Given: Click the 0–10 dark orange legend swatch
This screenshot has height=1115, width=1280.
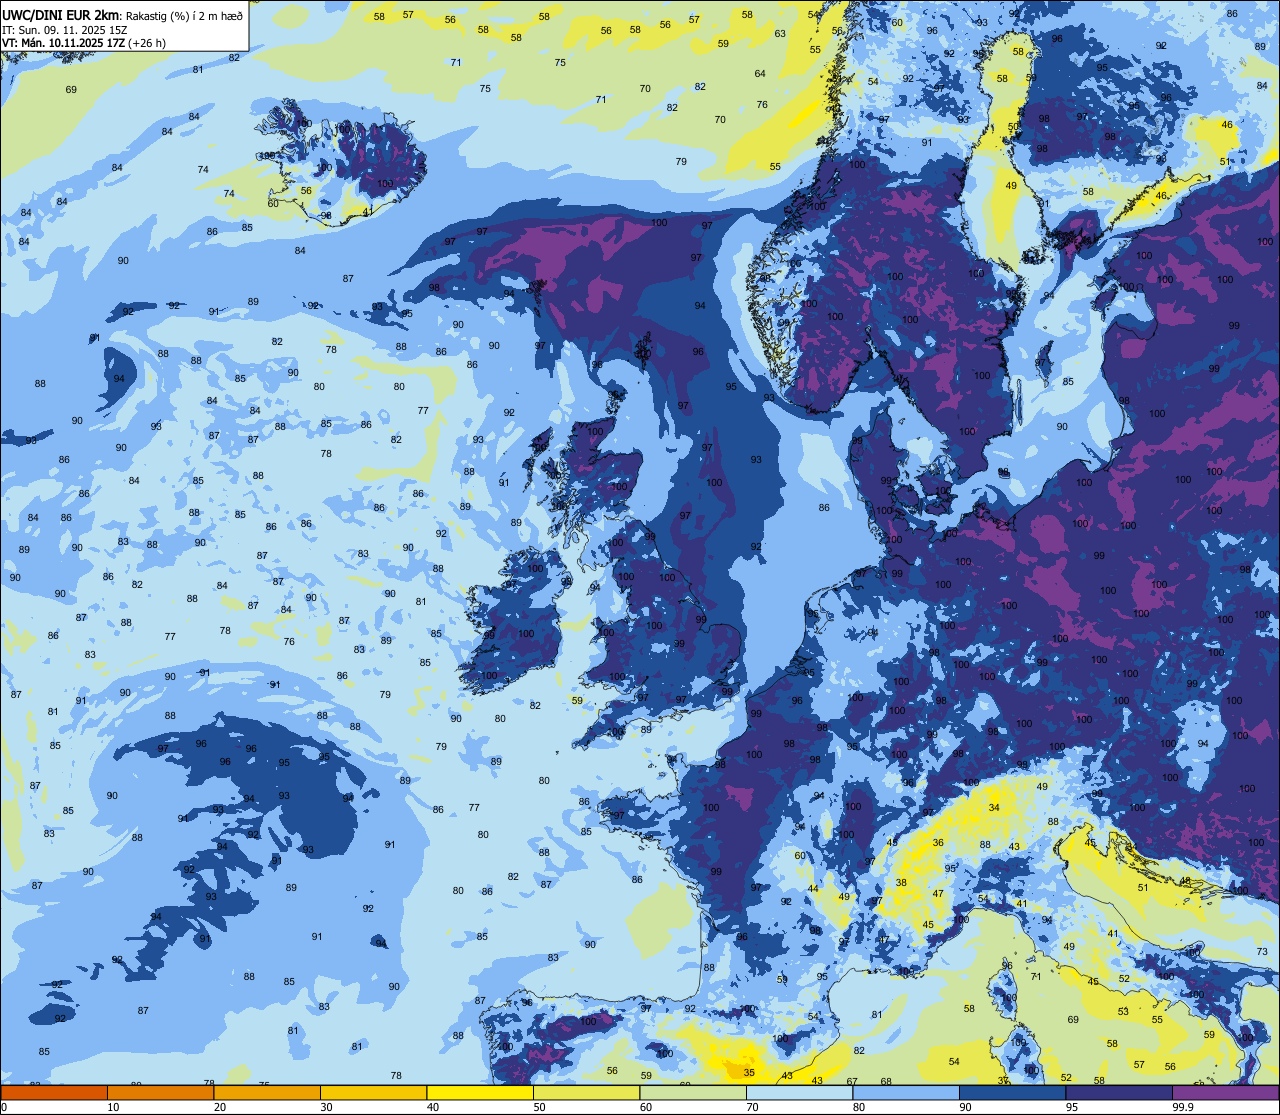Looking at the screenshot, I should (x=54, y=1092).
